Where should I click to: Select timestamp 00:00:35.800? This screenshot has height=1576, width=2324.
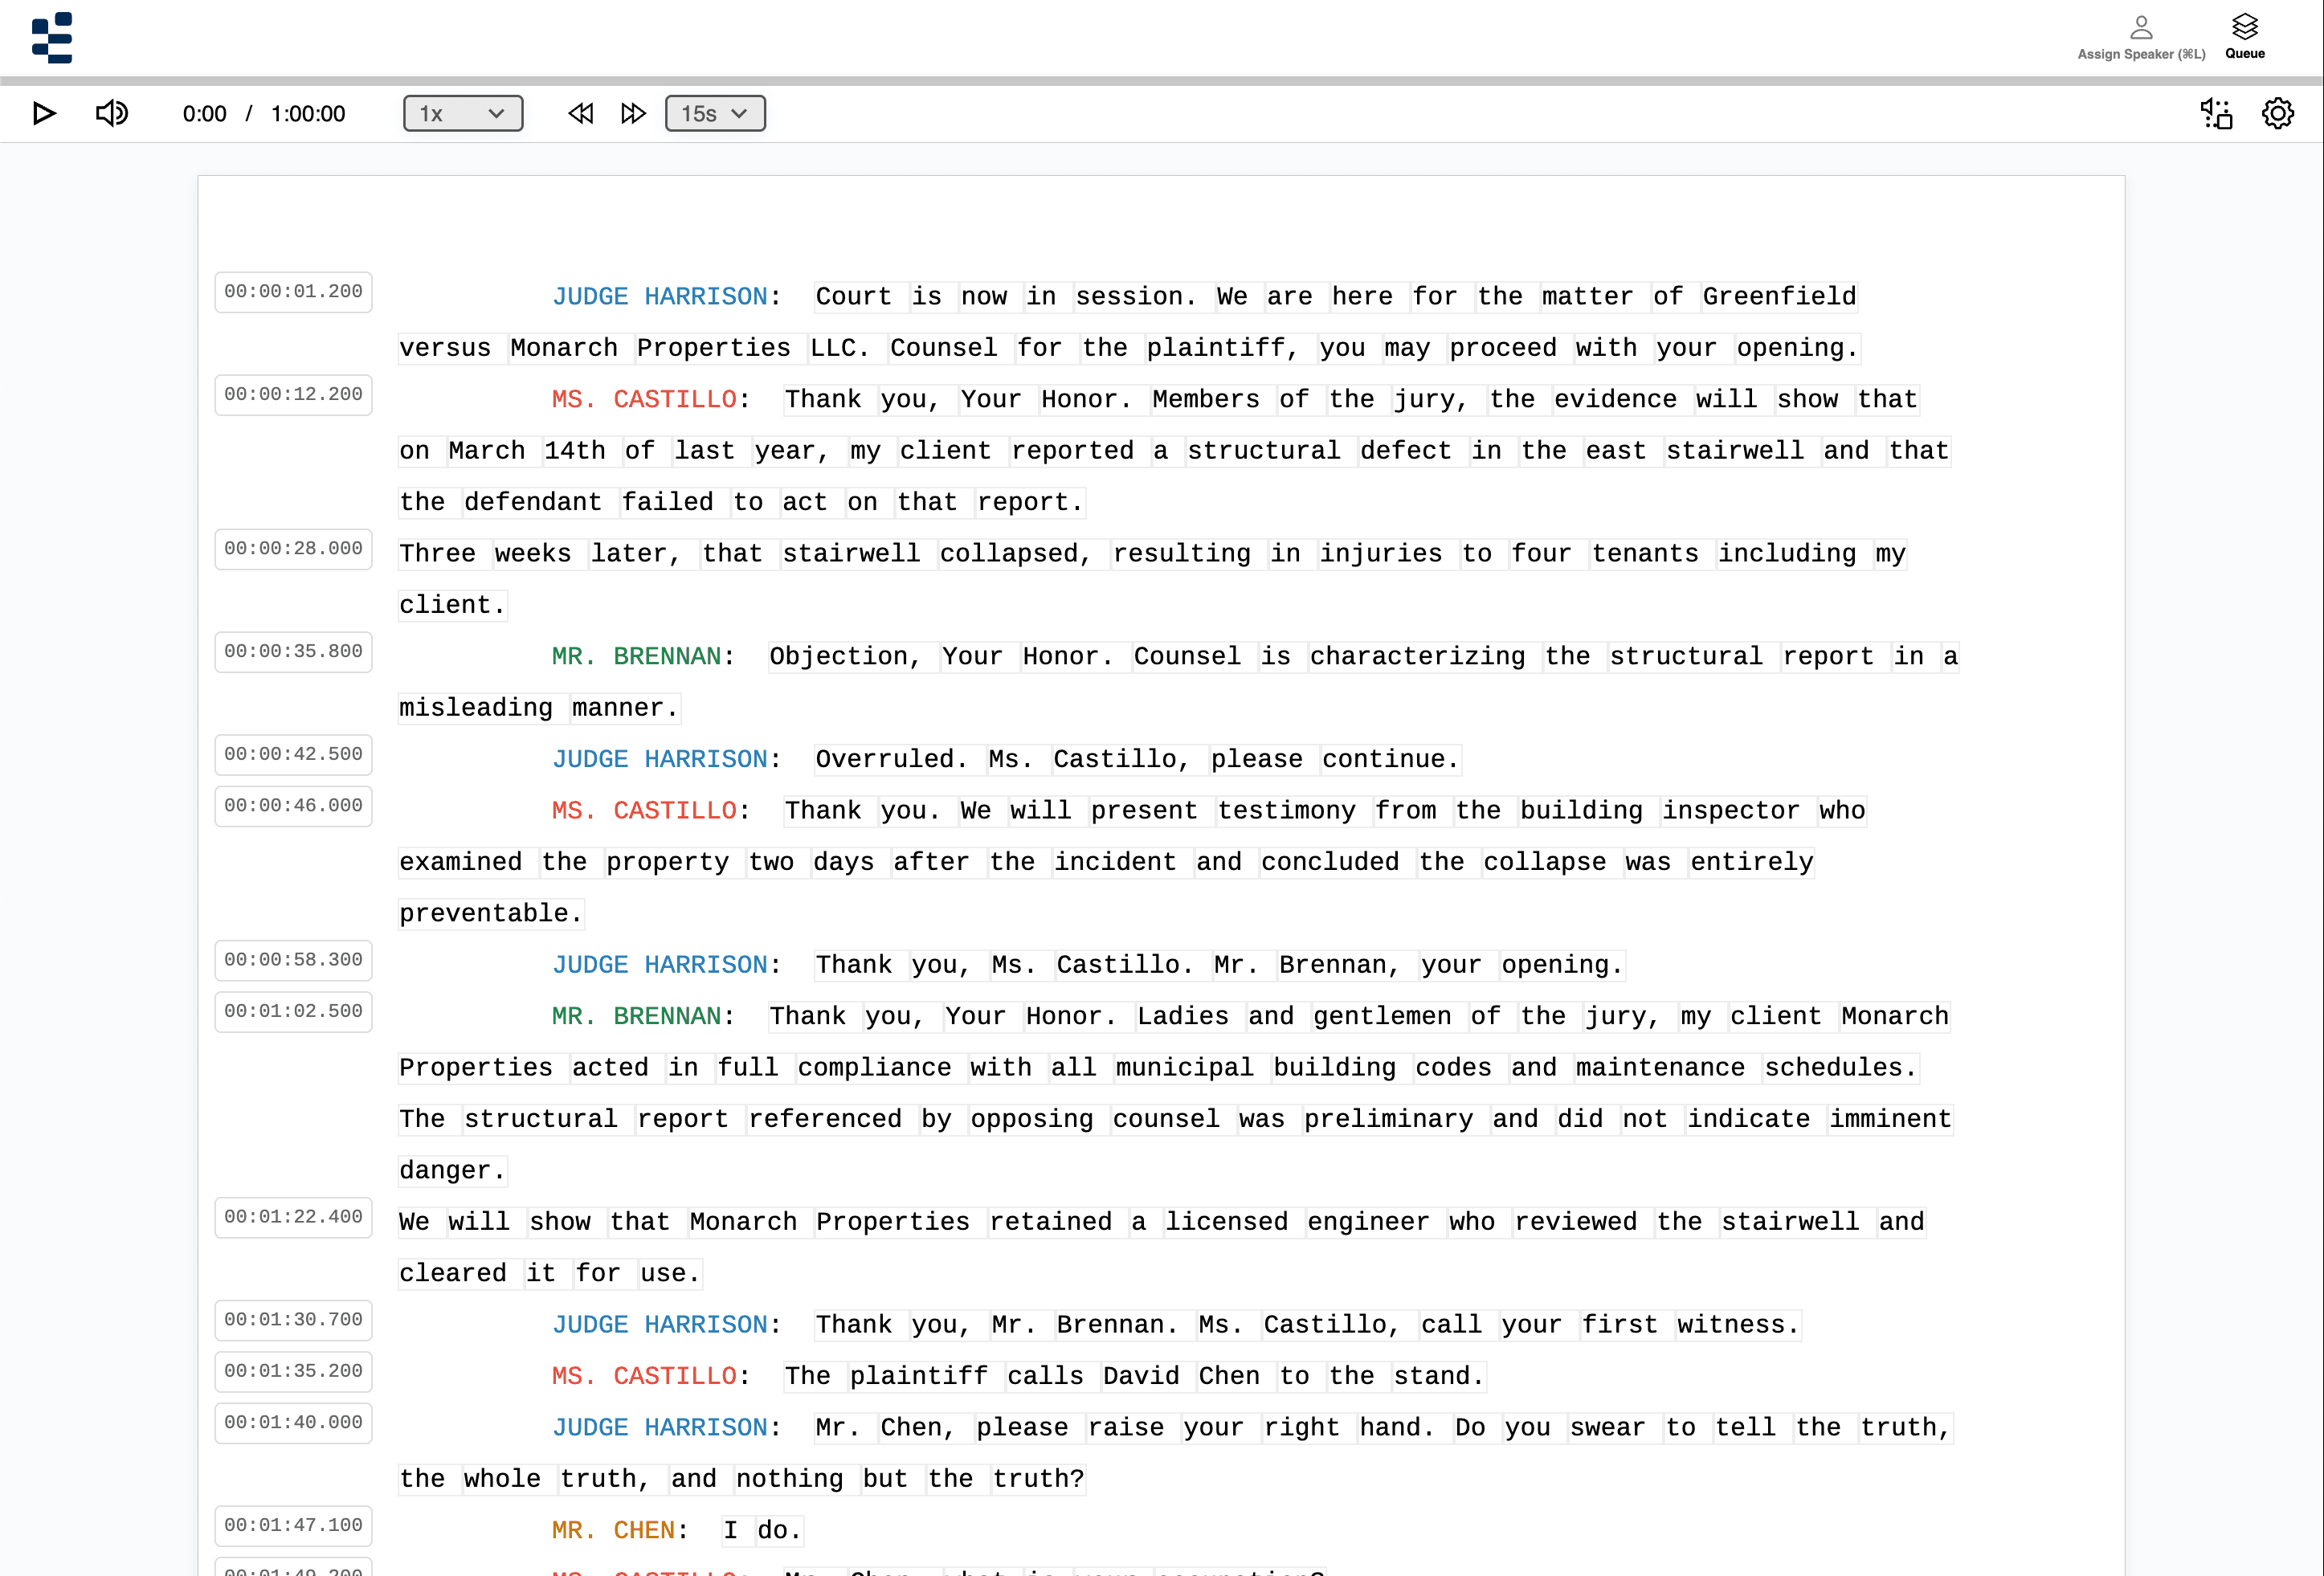[293, 652]
